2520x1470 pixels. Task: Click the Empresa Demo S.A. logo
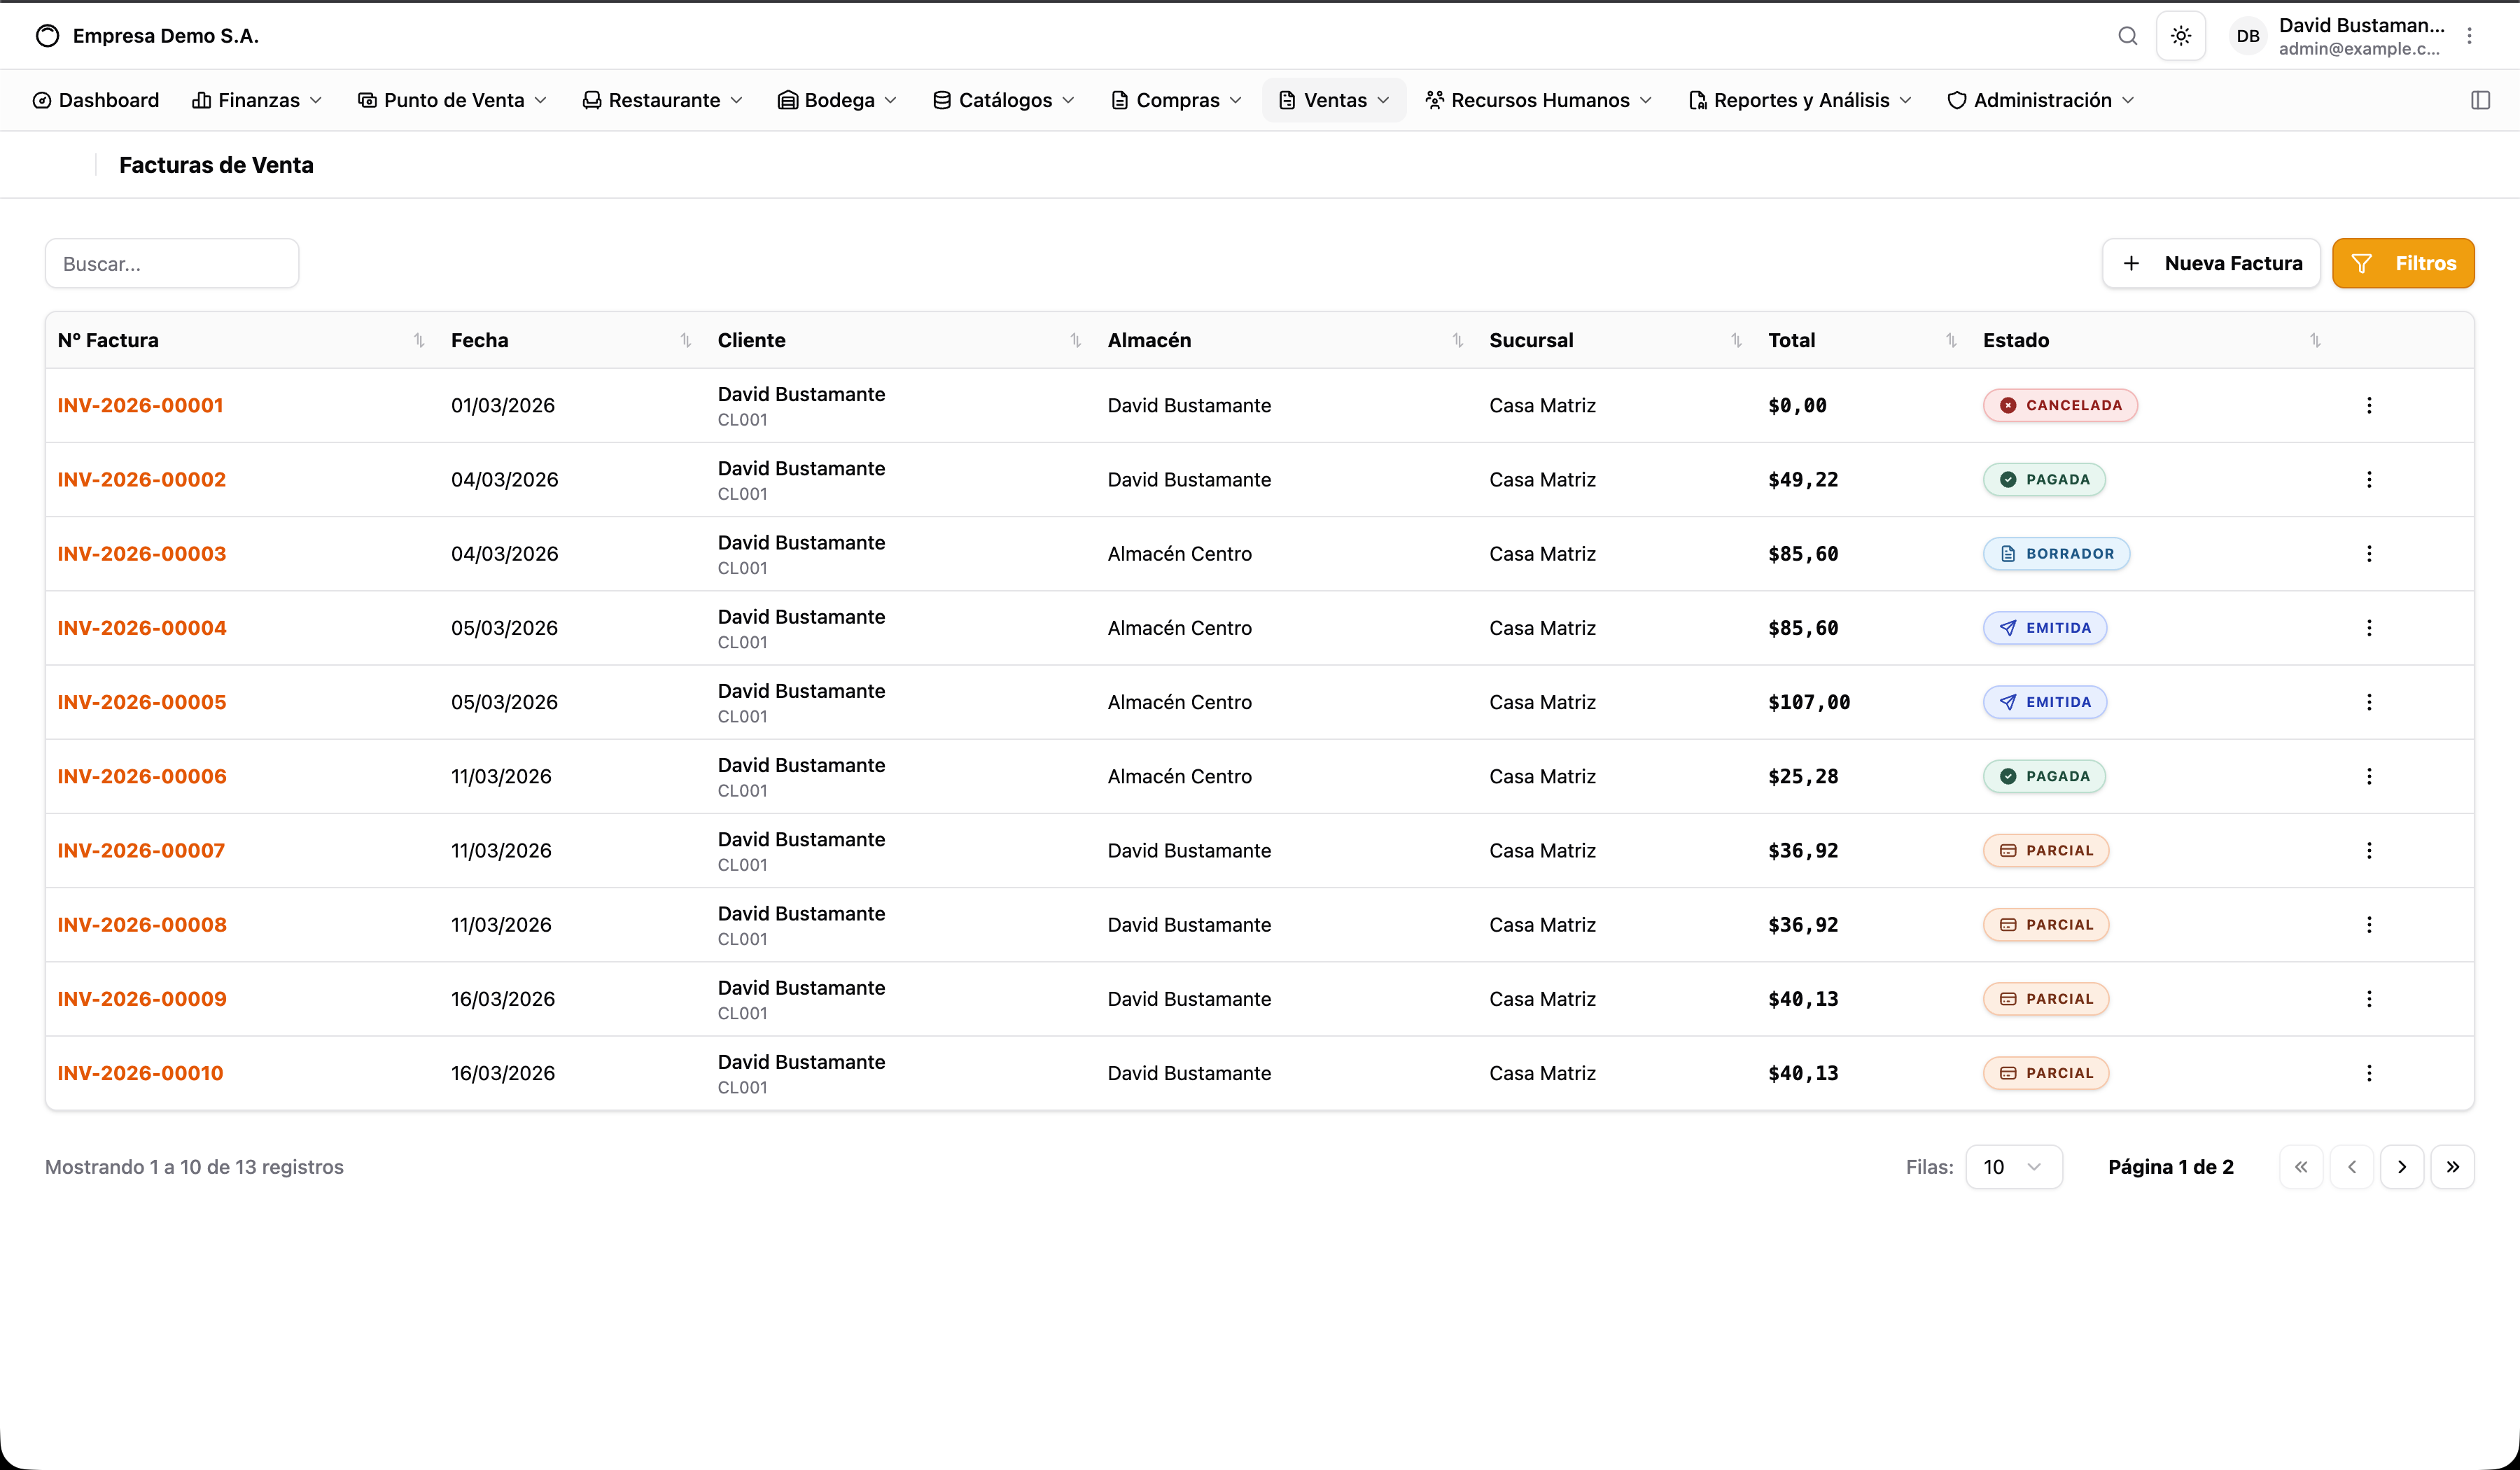coord(47,36)
